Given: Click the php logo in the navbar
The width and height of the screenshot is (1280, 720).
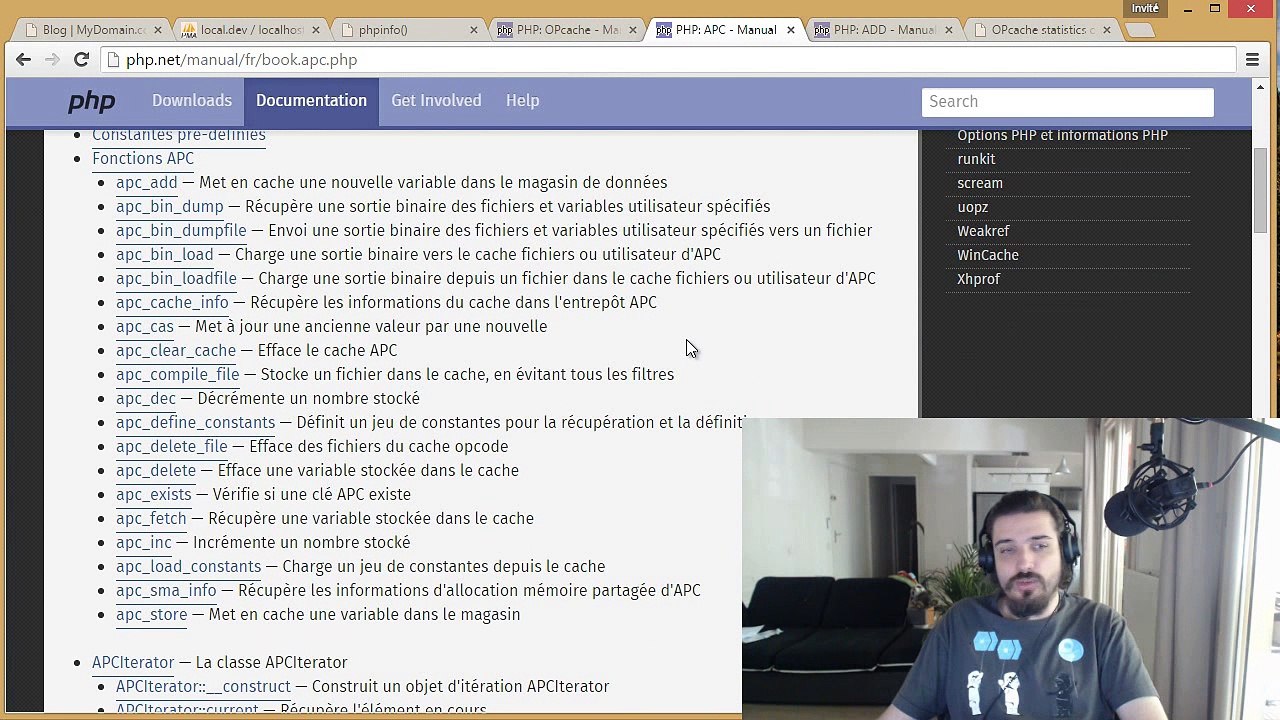Looking at the screenshot, I should click(92, 102).
